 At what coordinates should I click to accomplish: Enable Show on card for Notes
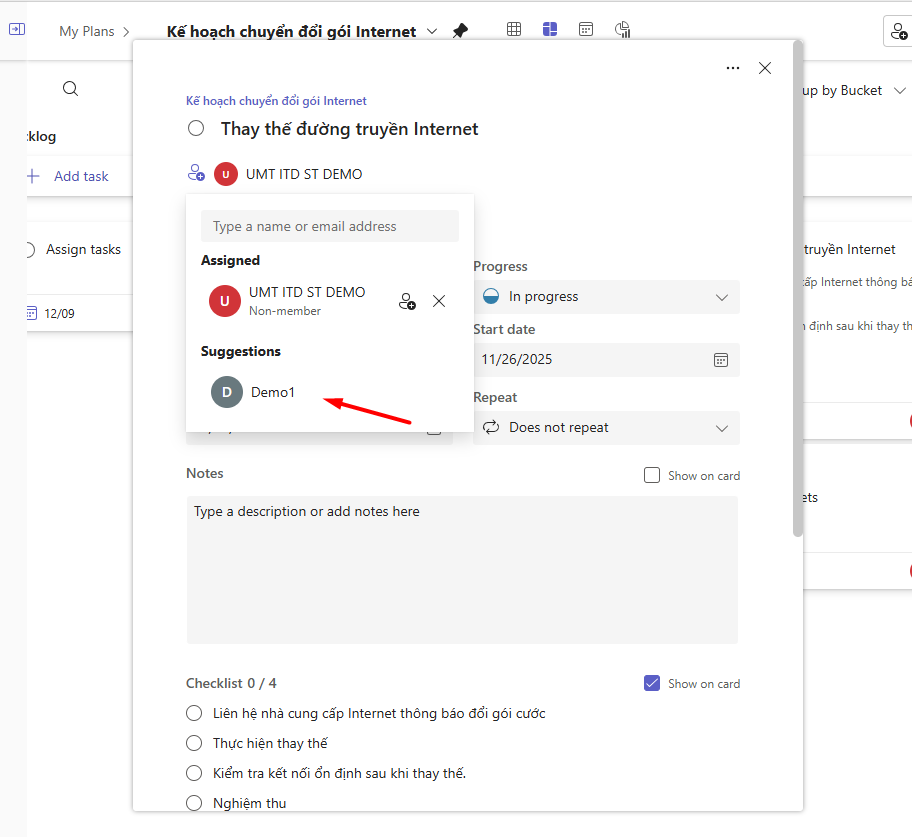[x=652, y=475]
